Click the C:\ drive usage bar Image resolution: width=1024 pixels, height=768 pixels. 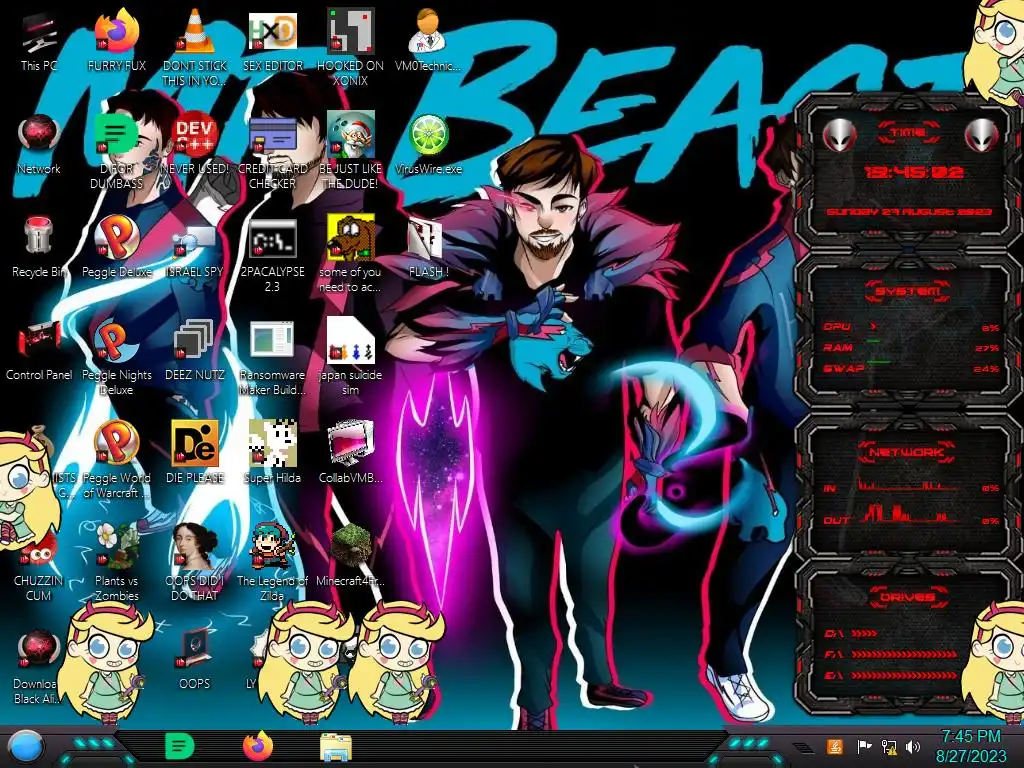pos(863,633)
